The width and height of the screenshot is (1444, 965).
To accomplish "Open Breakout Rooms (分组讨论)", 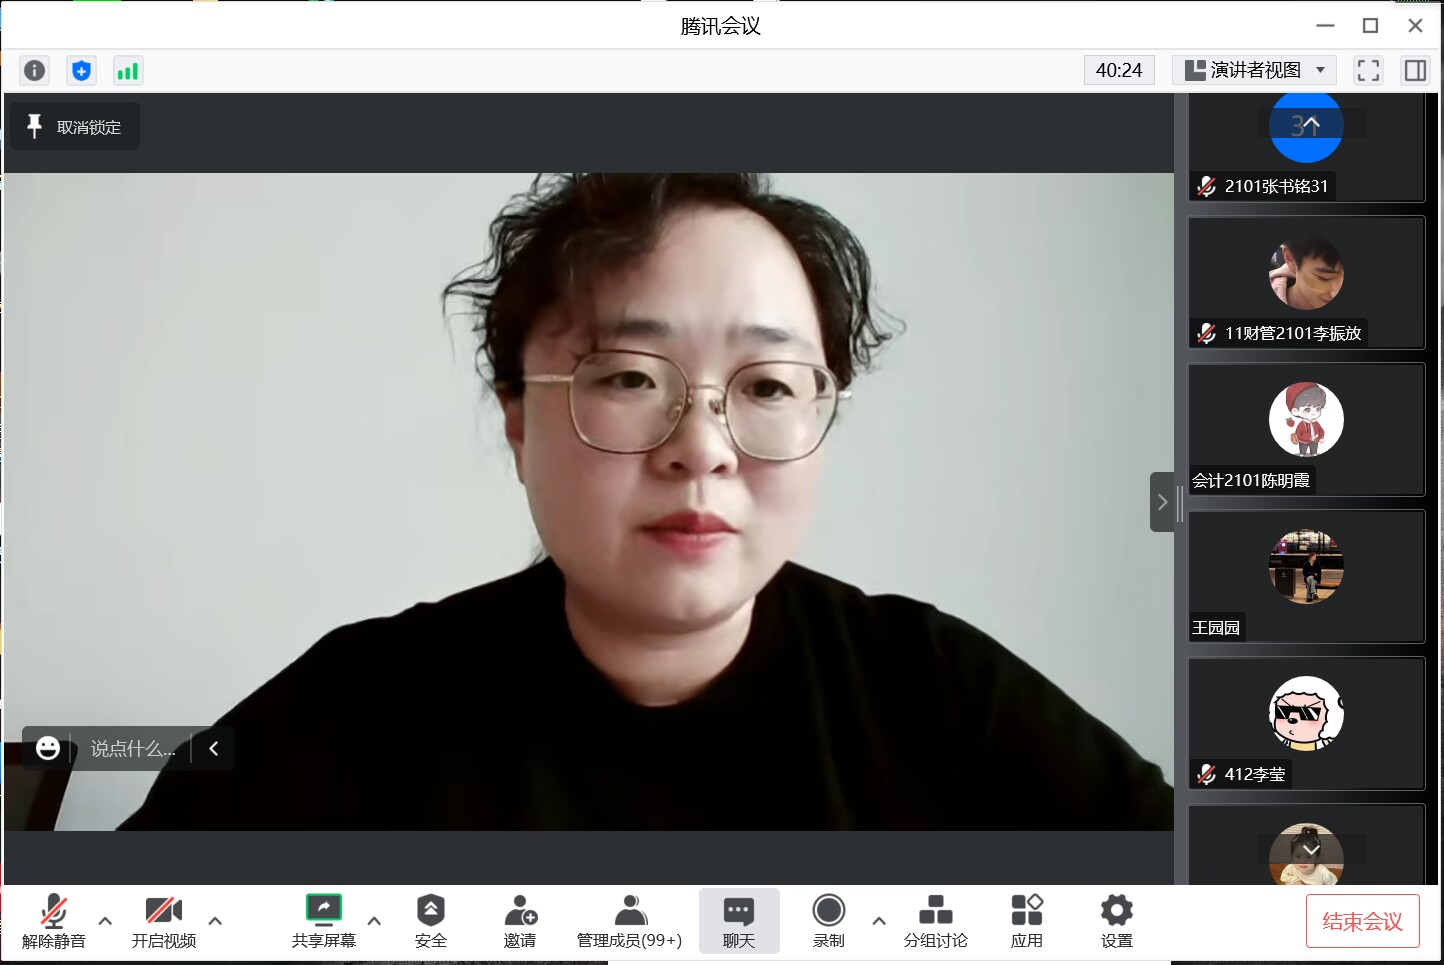I will [x=935, y=921].
